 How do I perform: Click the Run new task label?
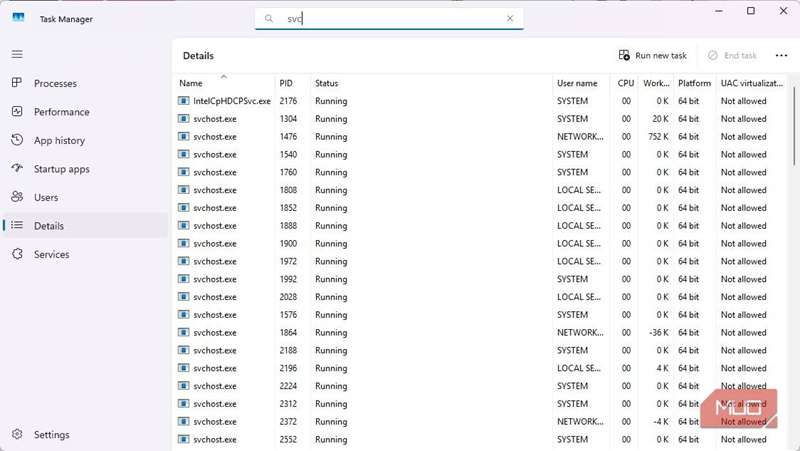pyautogui.click(x=661, y=56)
